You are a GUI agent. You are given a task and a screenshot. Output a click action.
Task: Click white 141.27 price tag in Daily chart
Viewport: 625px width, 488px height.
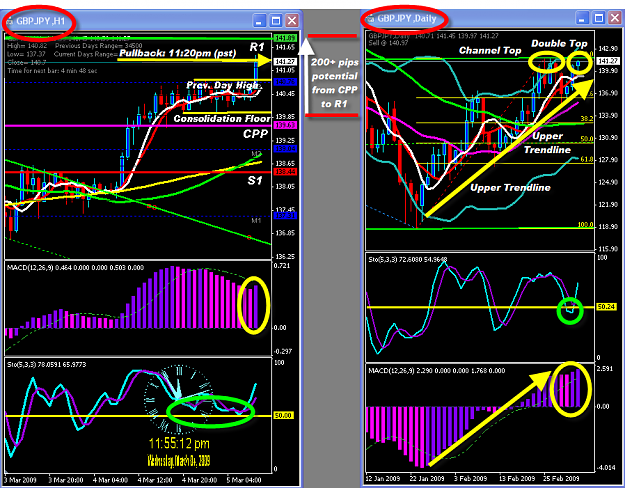tap(608, 61)
